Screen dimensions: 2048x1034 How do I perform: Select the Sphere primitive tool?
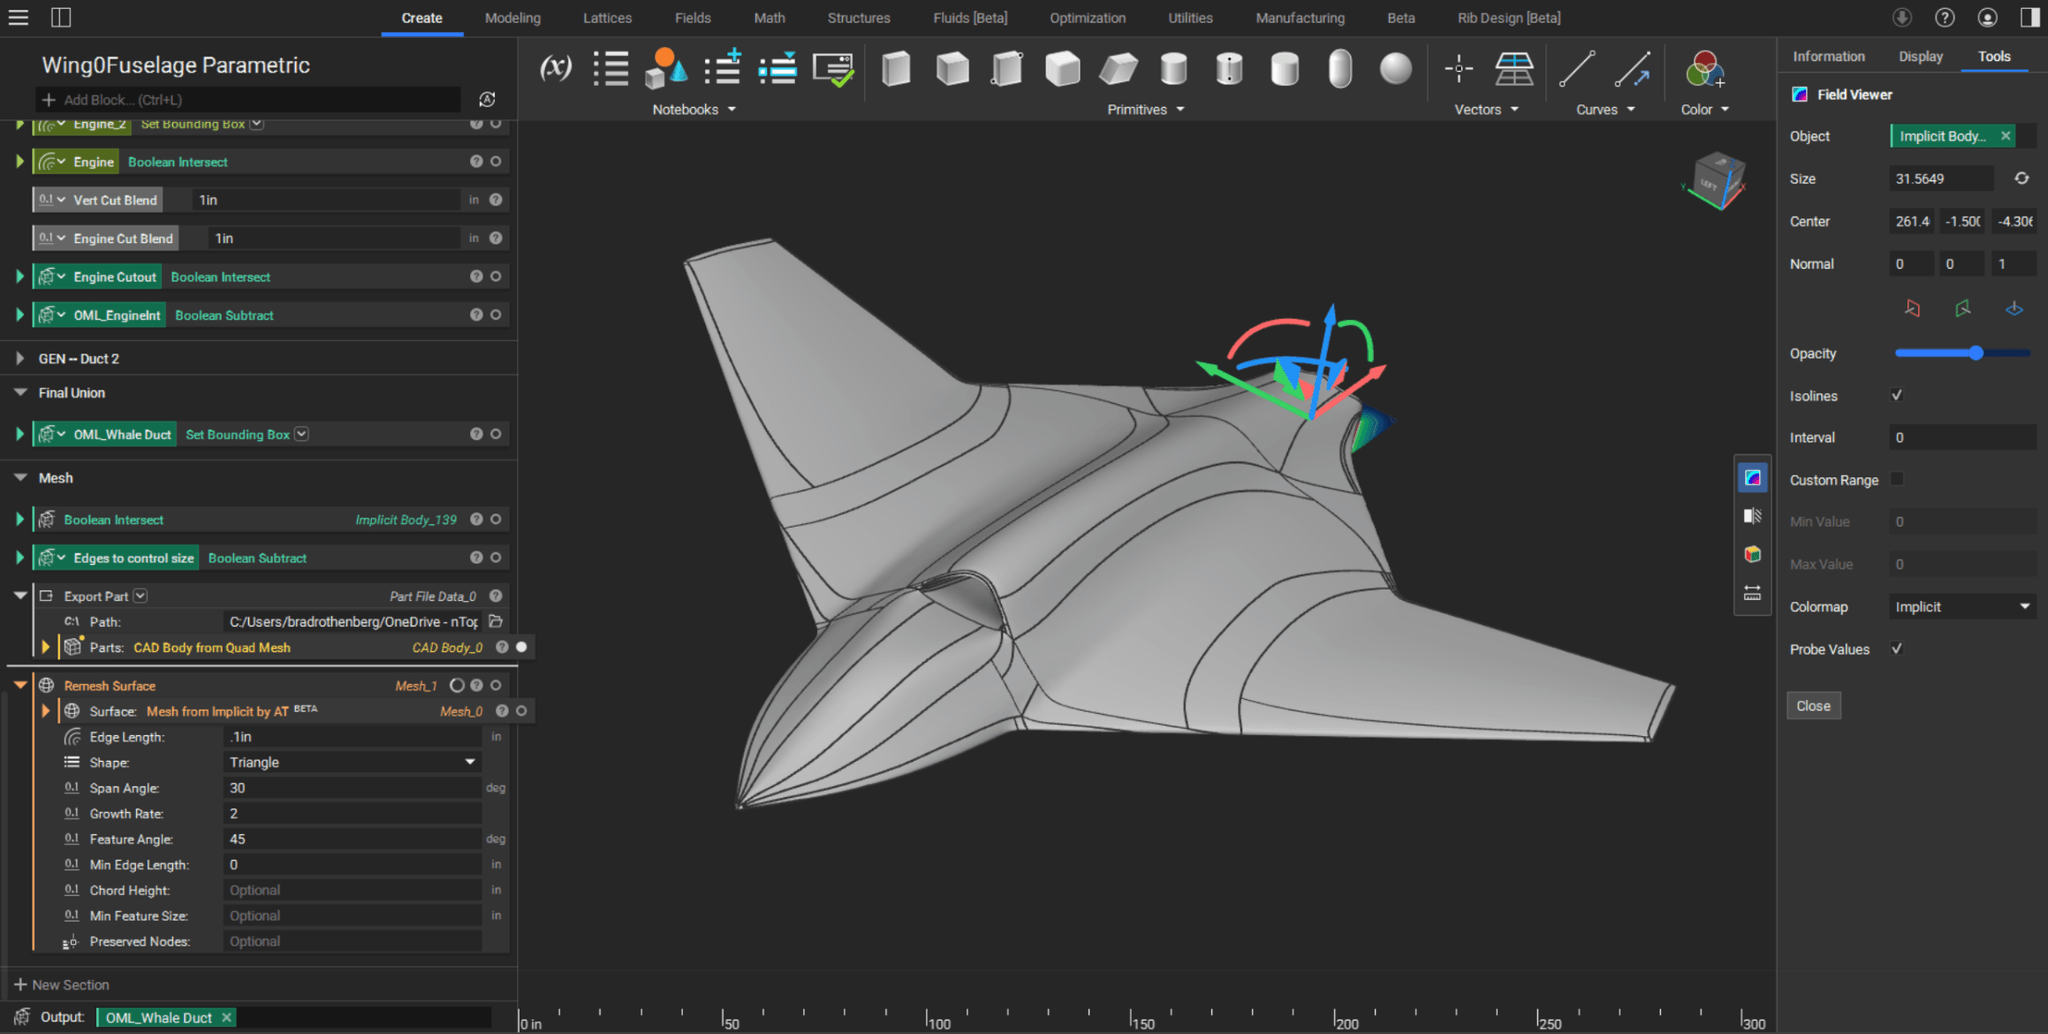coord(1395,68)
